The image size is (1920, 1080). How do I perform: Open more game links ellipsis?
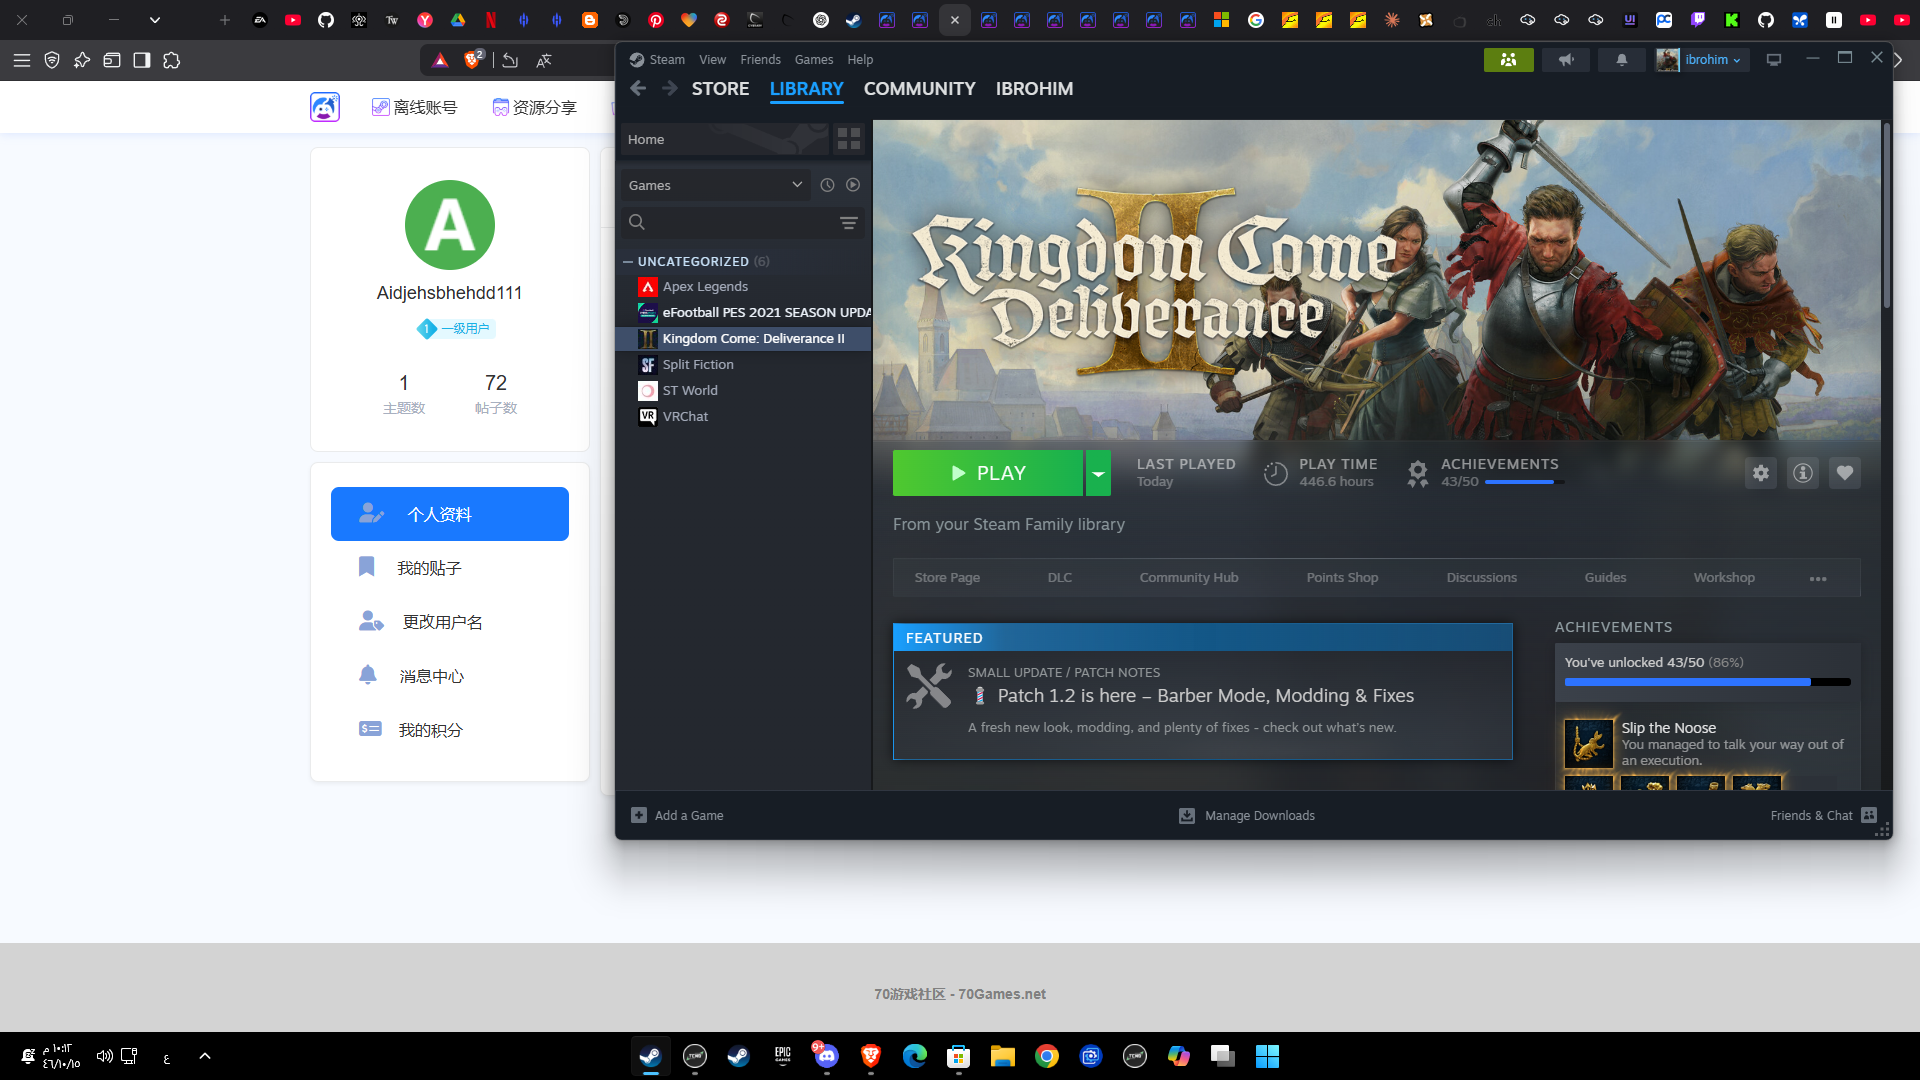[x=1818, y=578]
